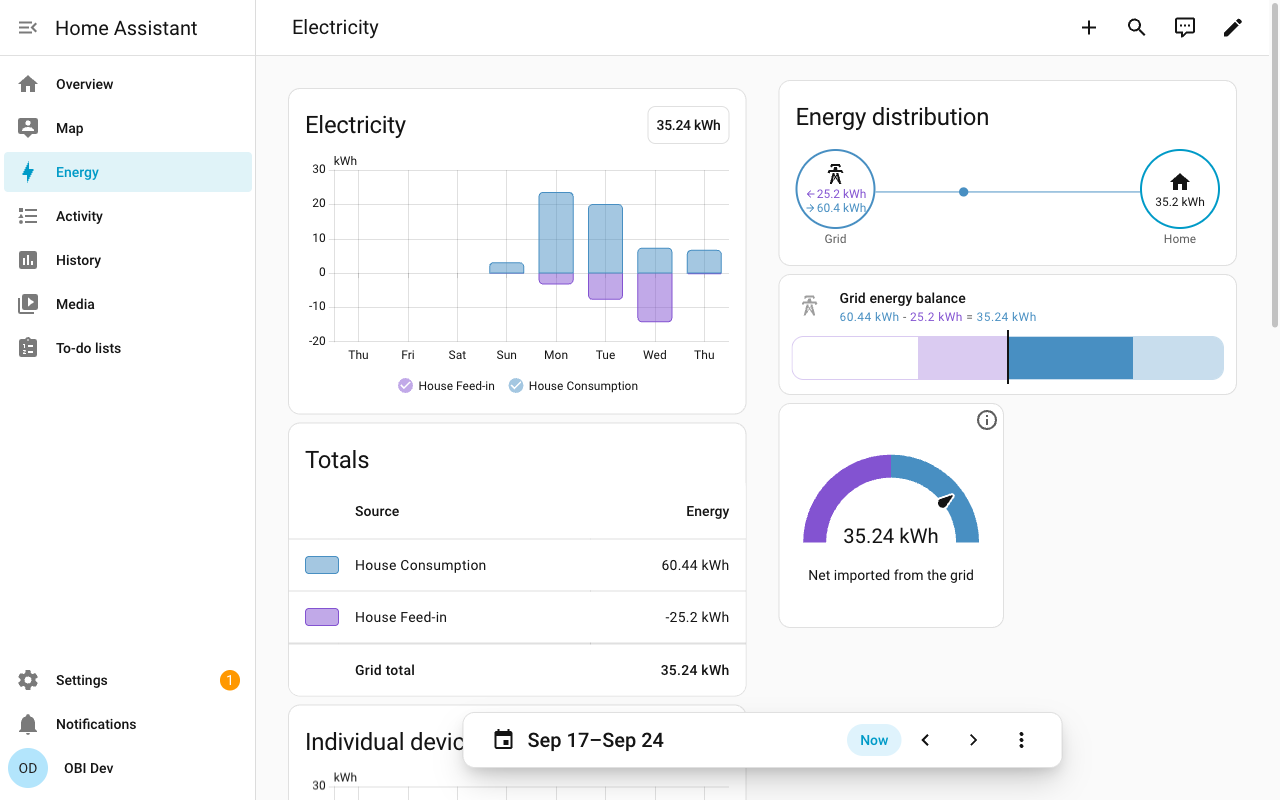Click the page vertical scrollbar

[1274, 165]
